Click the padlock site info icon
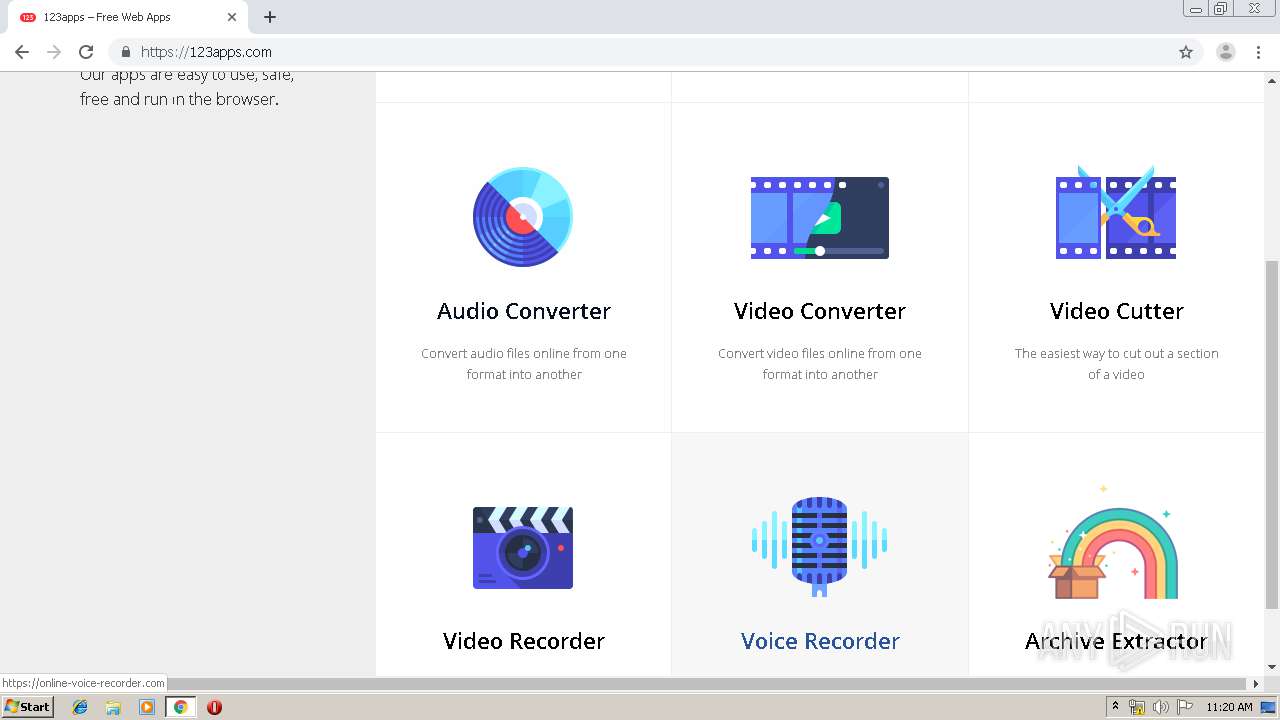The width and height of the screenshot is (1280, 720). tap(126, 52)
